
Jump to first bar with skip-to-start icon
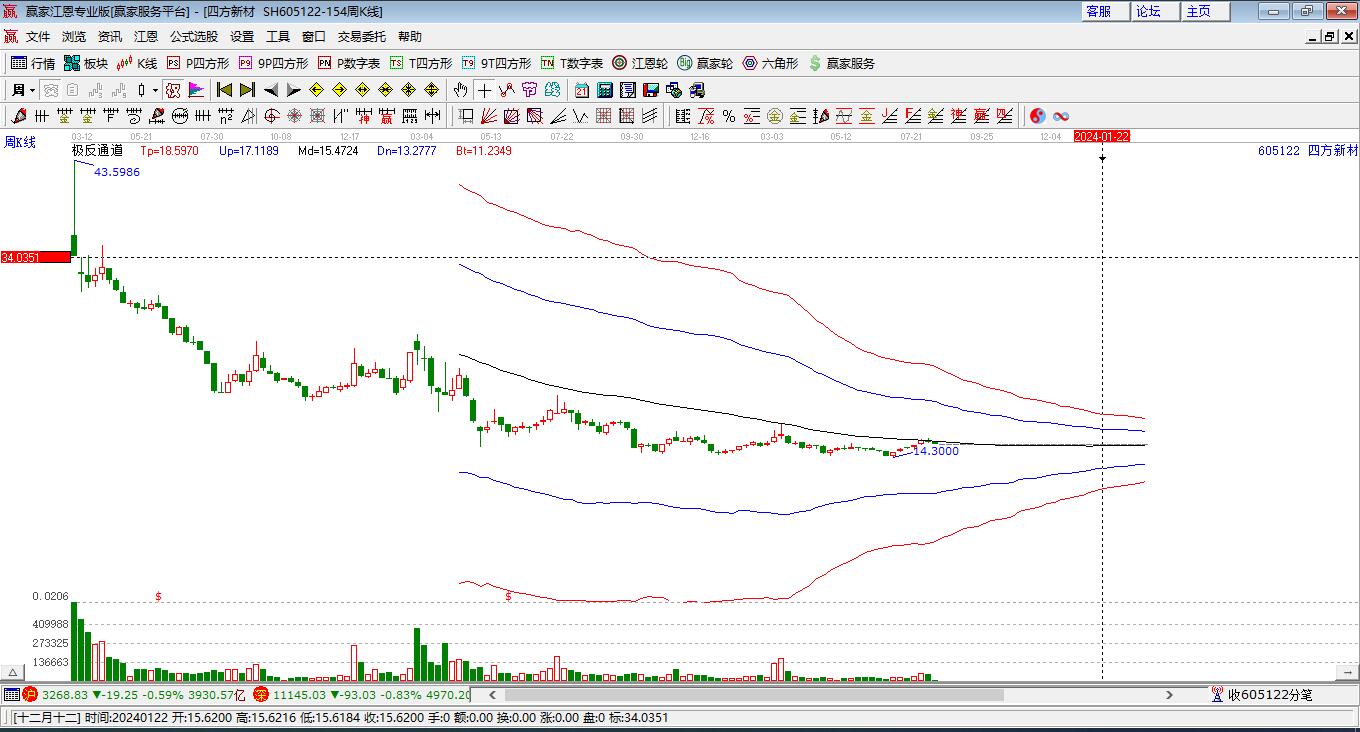224,90
